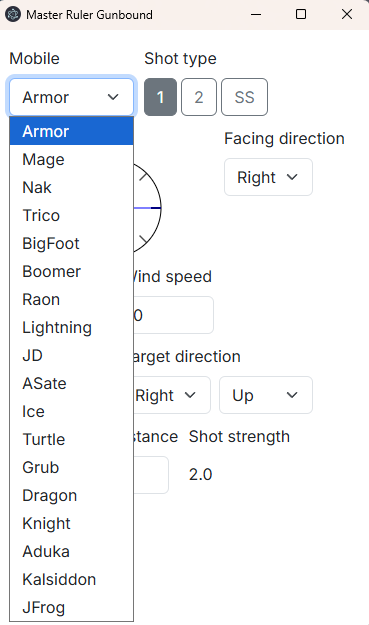369x625 pixels.
Task: Choose JFrog from the mobile list
Action: point(71,607)
